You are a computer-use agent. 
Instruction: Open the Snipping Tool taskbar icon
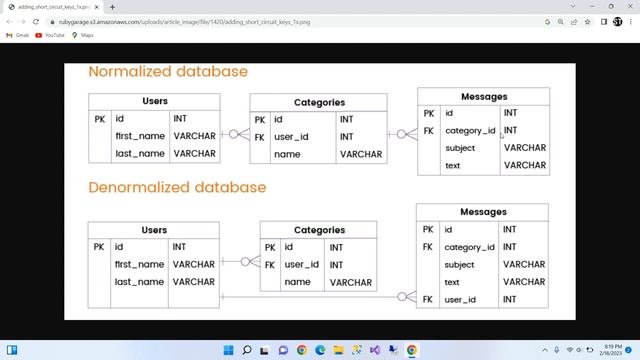(357, 350)
